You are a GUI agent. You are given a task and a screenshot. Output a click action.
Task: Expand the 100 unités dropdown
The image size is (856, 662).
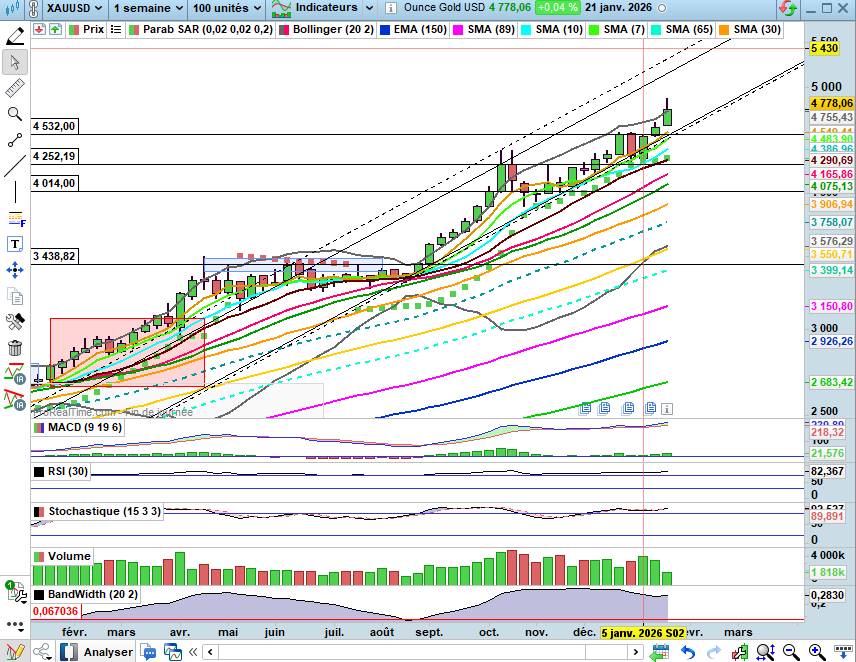[x=228, y=8]
